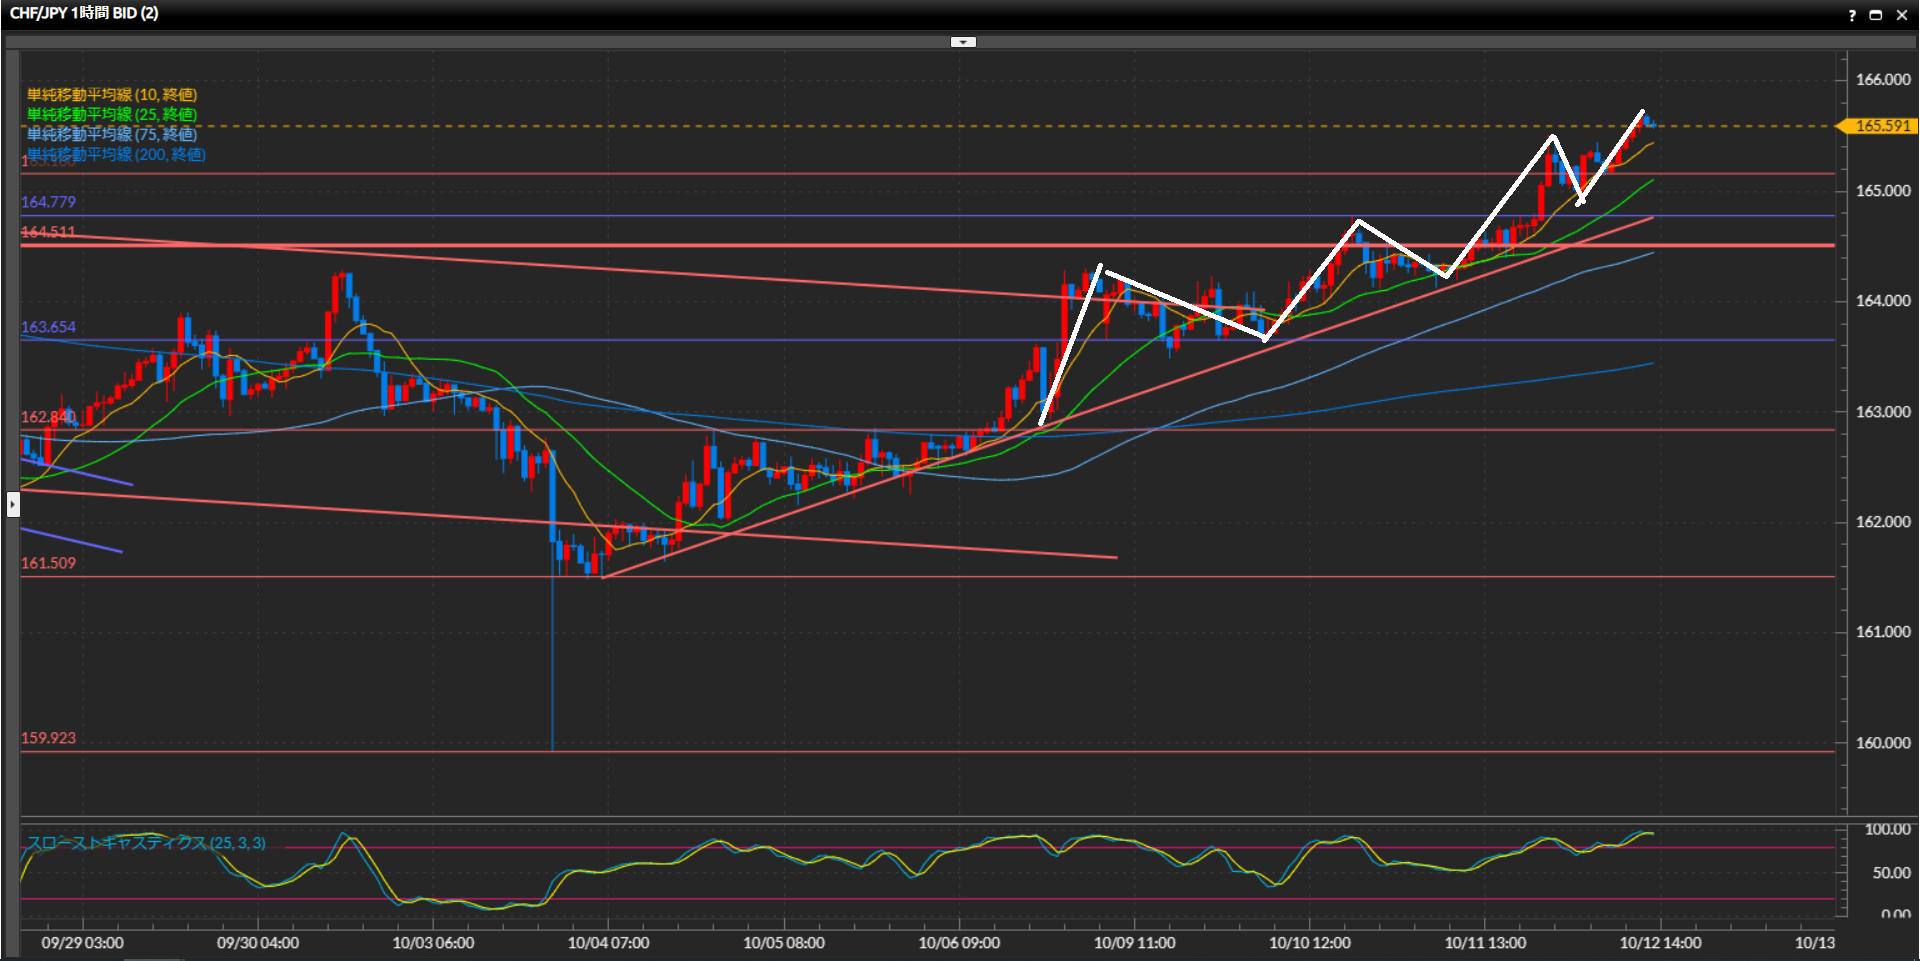This screenshot has height=961, width=1920.
Task: Click the 単純移動平均線 (200, 終値) indicator label
Action: (x=116, y=154)
